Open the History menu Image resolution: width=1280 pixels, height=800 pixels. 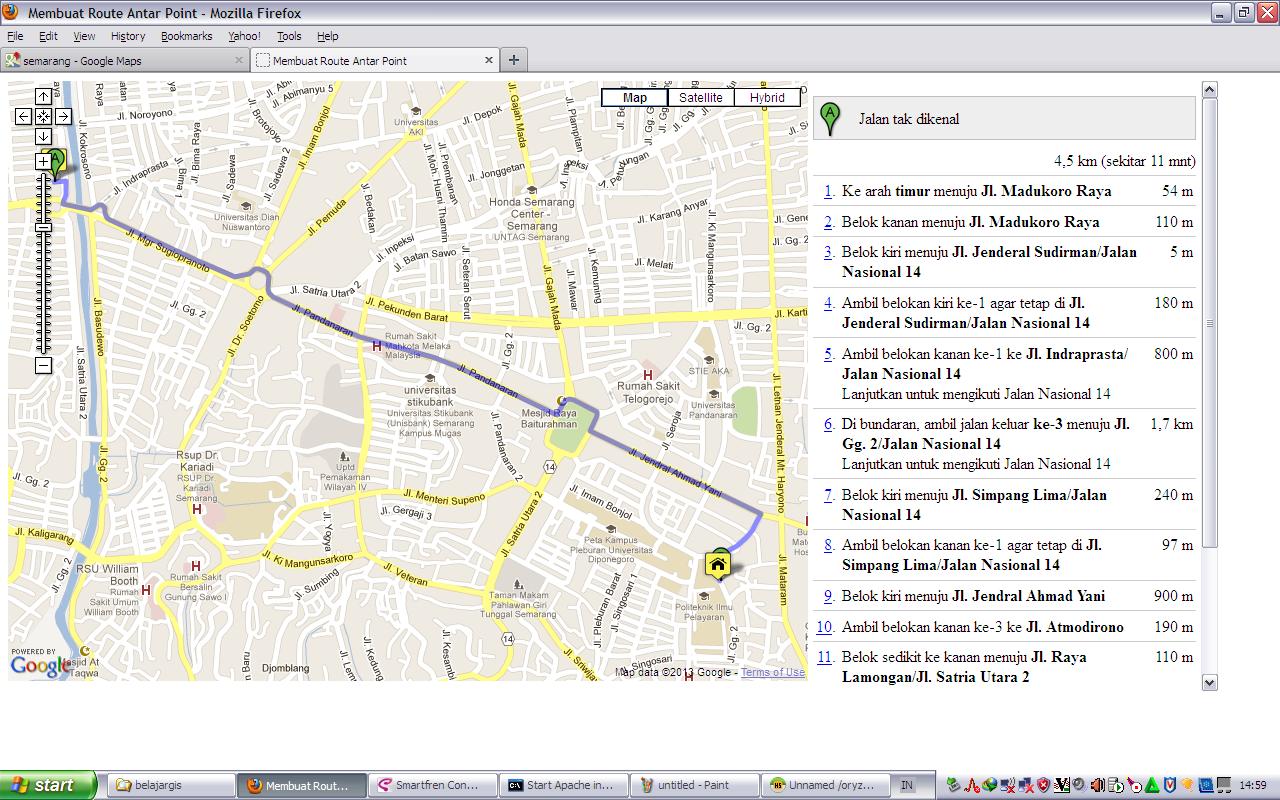pyautogui.click(x=128, y=36)
